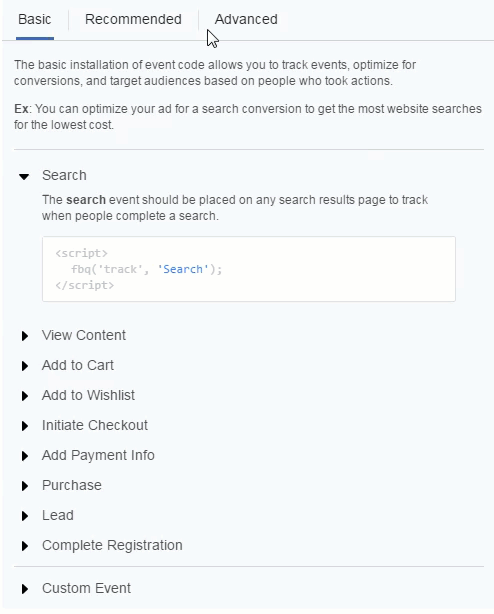This screenshot has width=494, height=614.
Task: Switch to the Recommended tab
Action: 133,19
